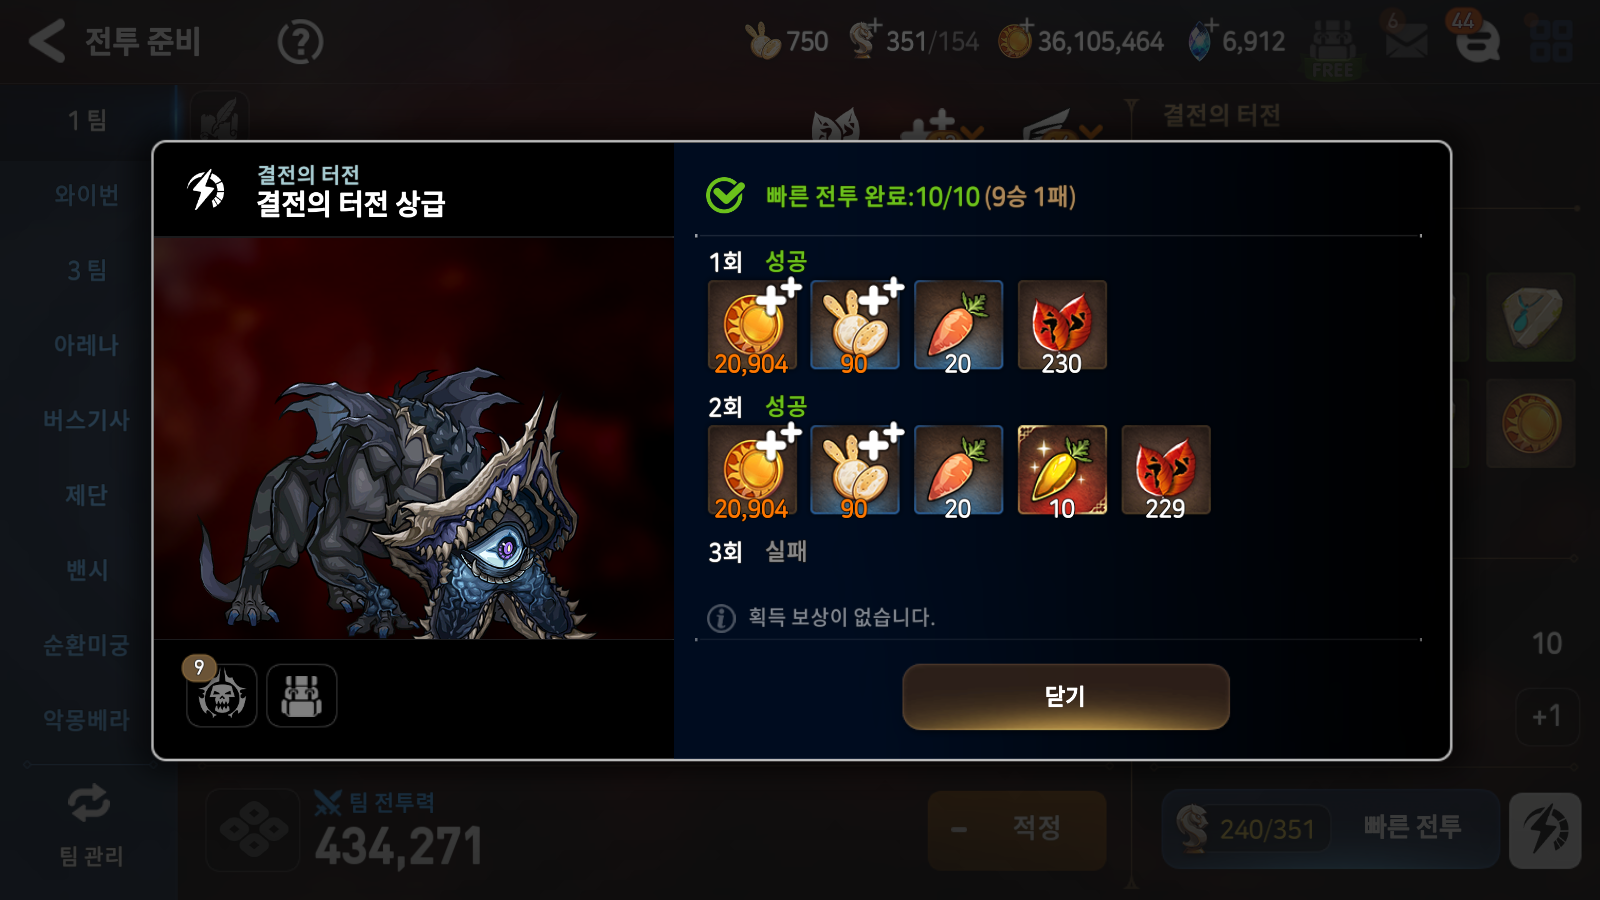Select the 와이번 team tab
The image size is (1600, 900).
(88, 195)
